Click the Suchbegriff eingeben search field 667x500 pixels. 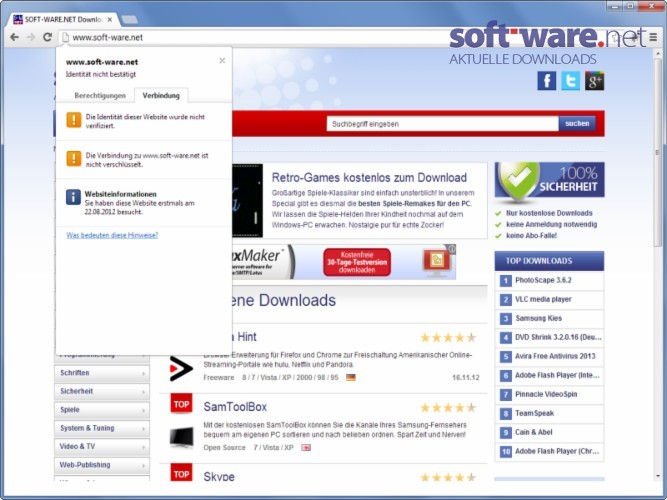tap(442, 124)
